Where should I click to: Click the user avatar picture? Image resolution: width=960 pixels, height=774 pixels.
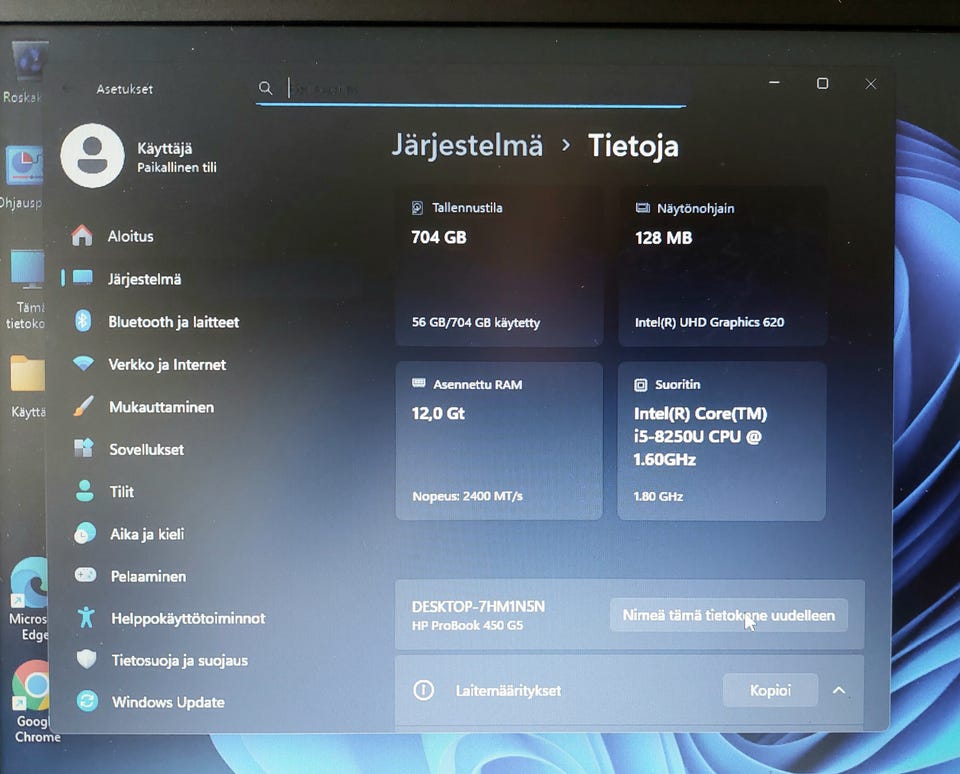click(x=92, y=156)
